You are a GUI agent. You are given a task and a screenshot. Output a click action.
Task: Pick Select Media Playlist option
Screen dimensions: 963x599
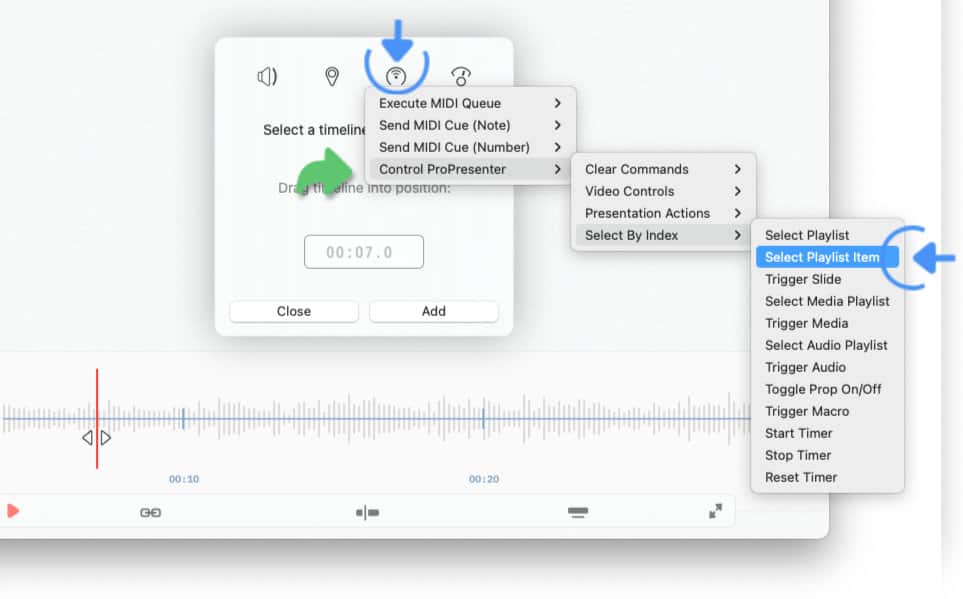(x=827, y=302)
